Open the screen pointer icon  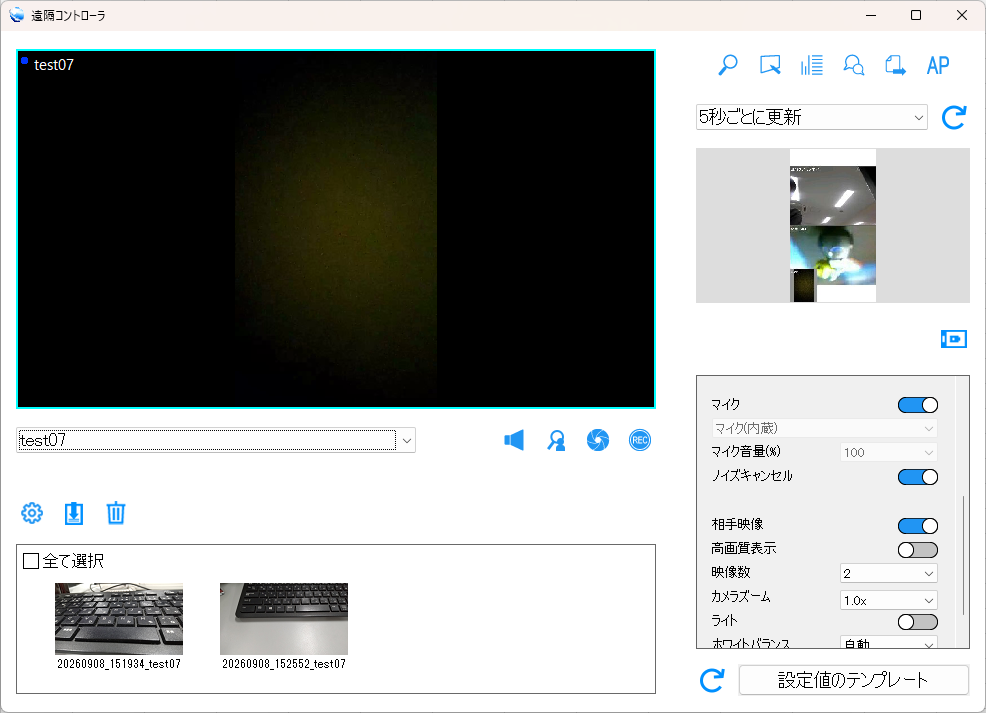(770, 65)
